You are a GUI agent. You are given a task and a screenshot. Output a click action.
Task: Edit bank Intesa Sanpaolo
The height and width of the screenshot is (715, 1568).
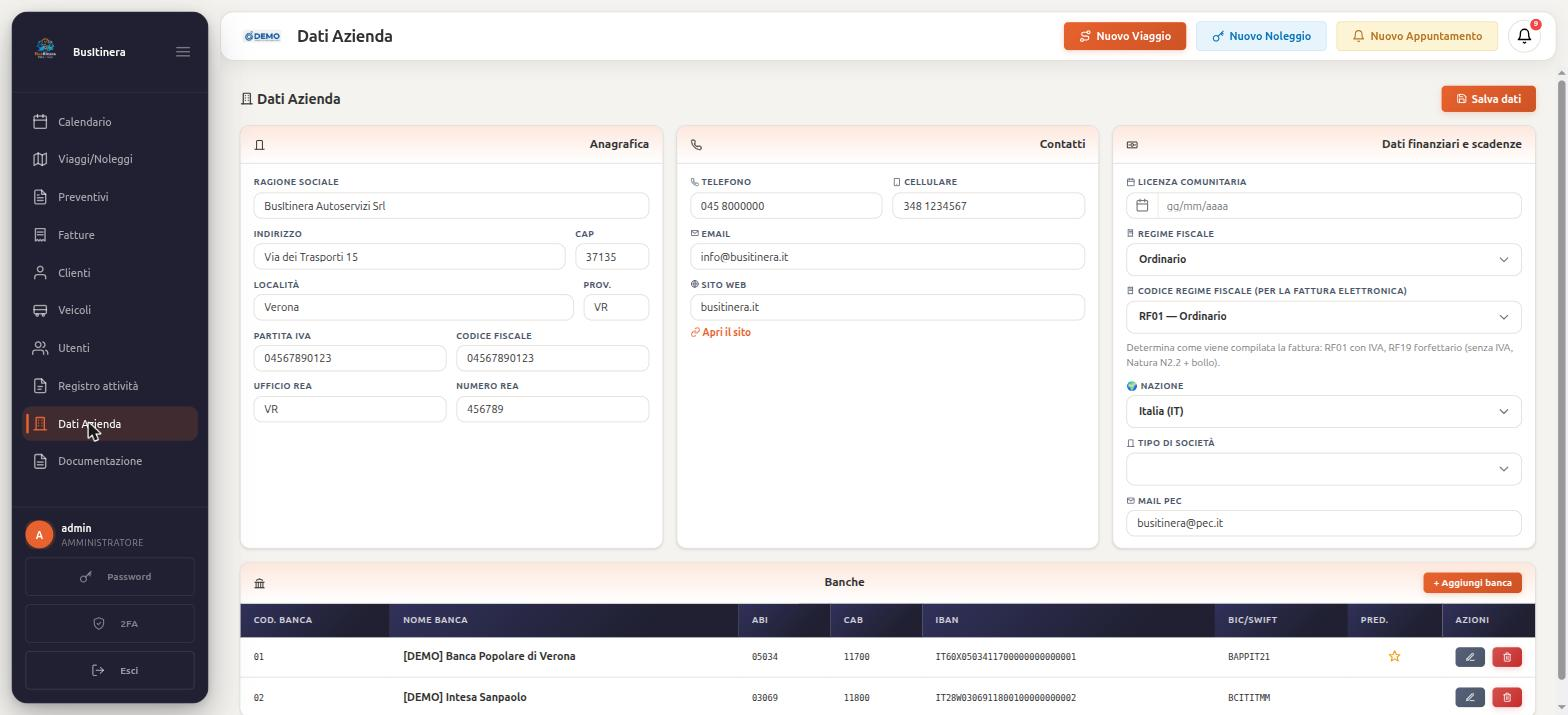1469,697
